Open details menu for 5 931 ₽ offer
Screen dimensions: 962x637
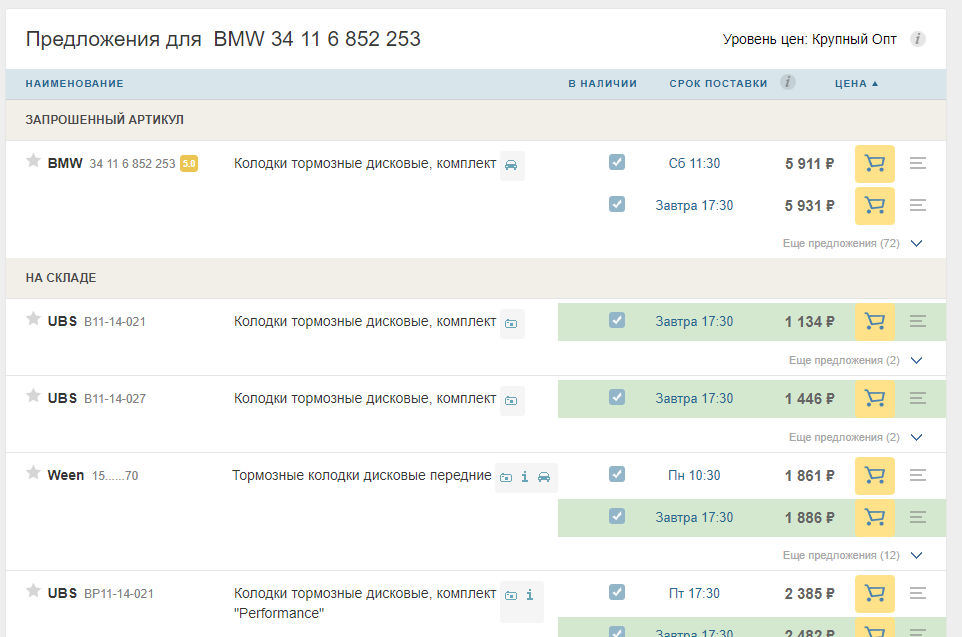point(918,205)
